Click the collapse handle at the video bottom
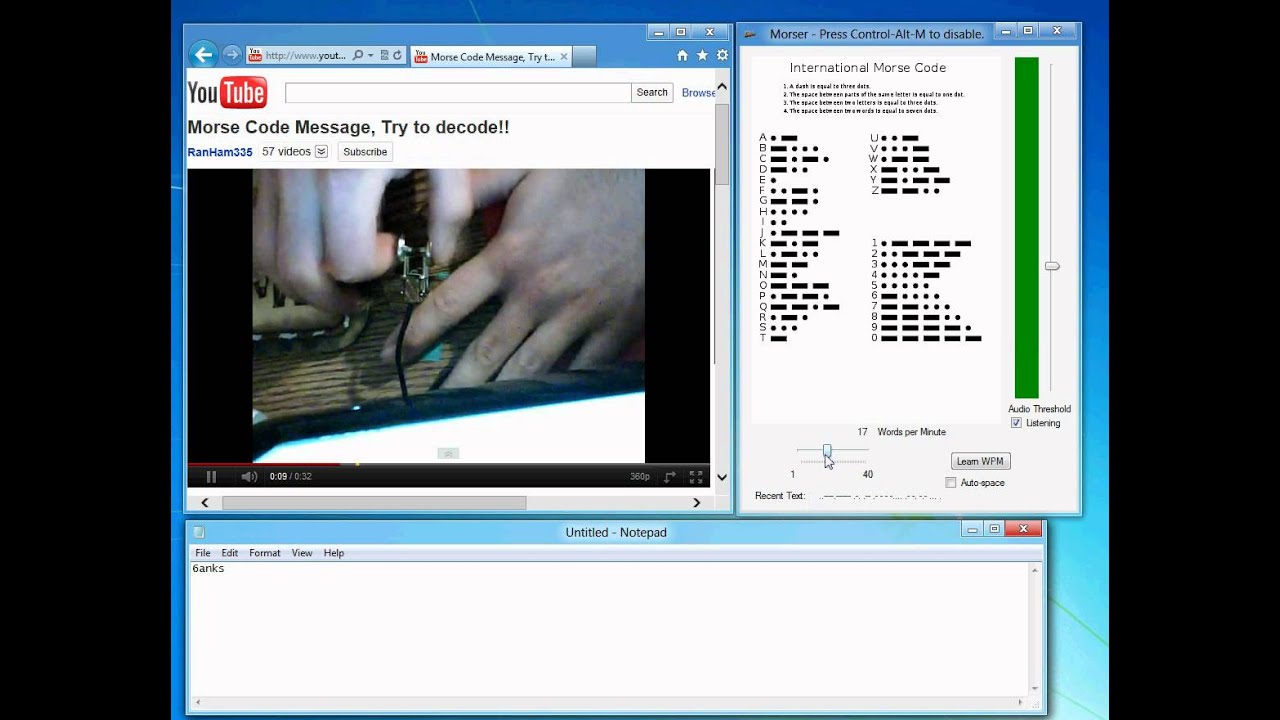 (x=448, y=454)
